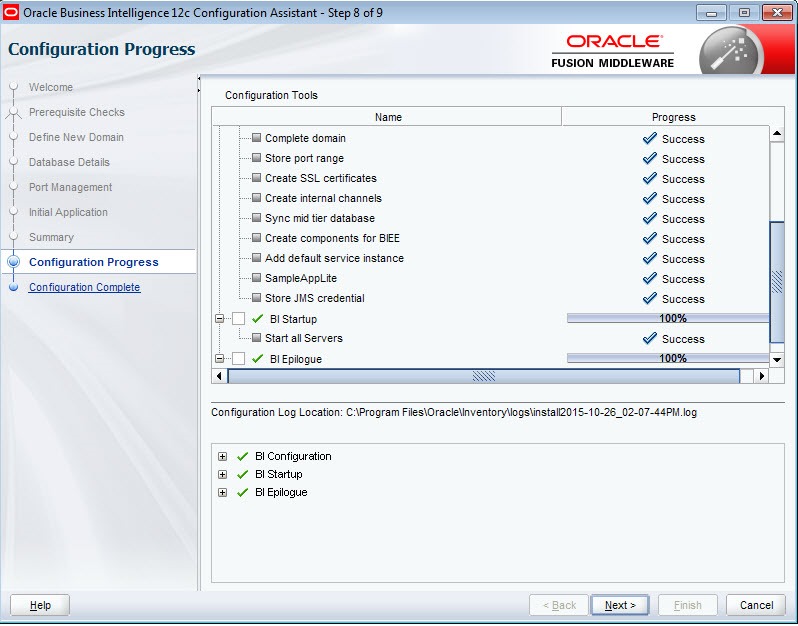
Task: Toggle the BI Startup group checkbox
Action: [239, 319]
